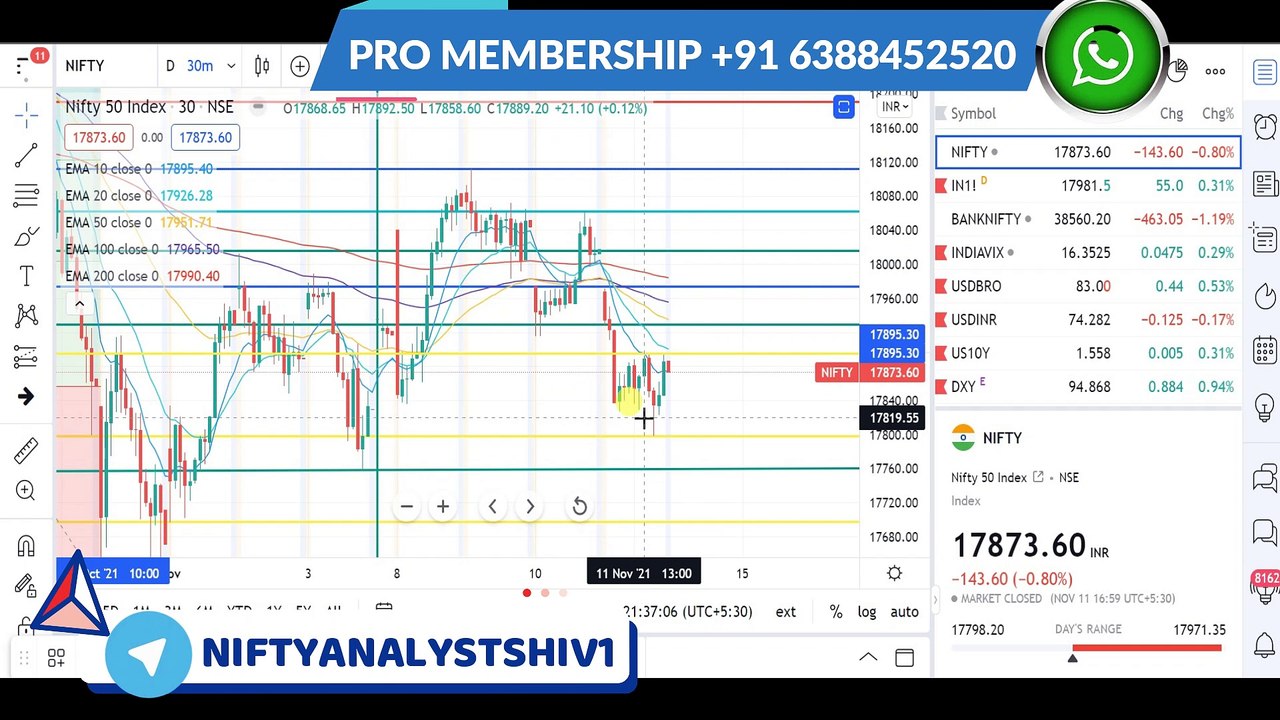Zoom out the chart with minus button
The width and height of the screenshot is (1280, 720).
(406, 507)
